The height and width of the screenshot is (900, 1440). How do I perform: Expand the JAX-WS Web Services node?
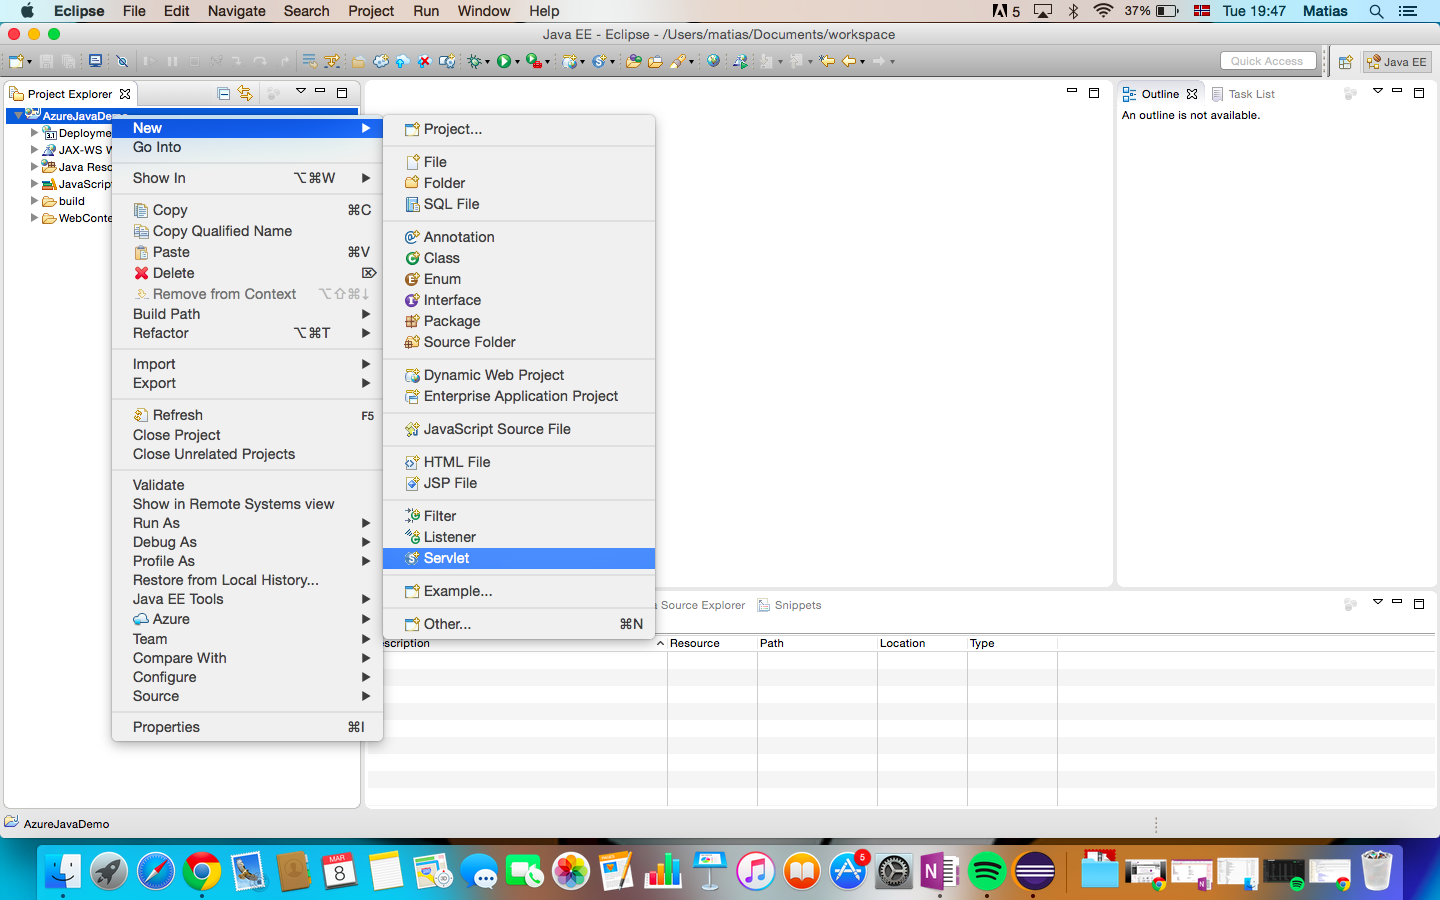[34, 150]
